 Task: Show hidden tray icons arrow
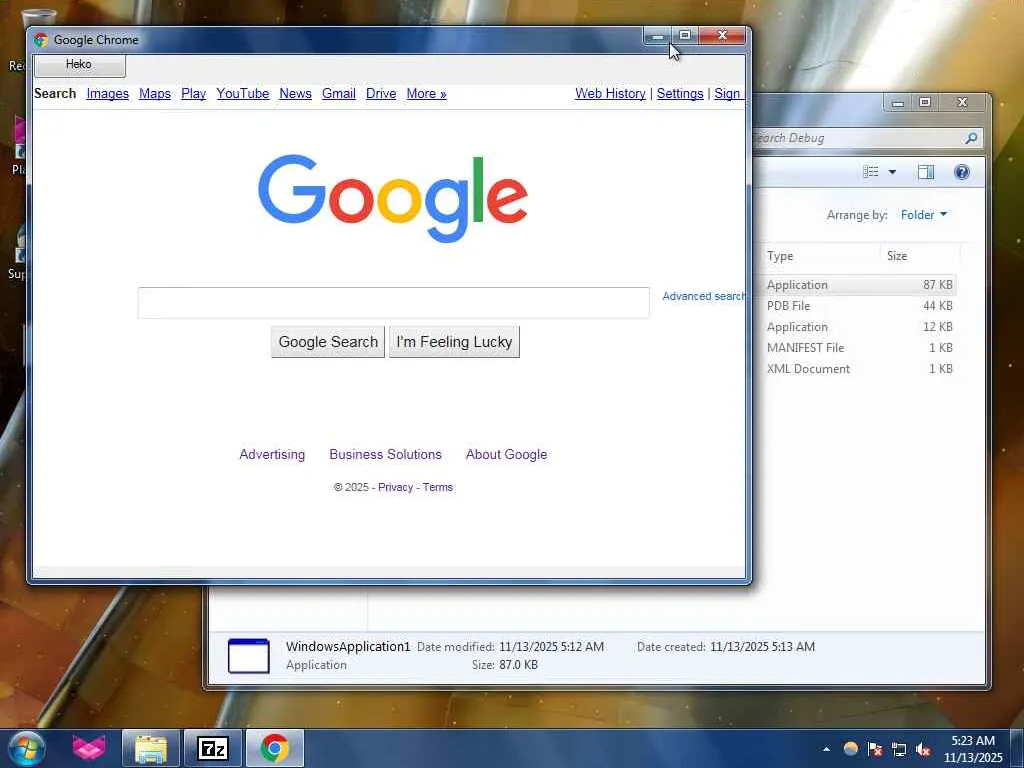[826, 749]
